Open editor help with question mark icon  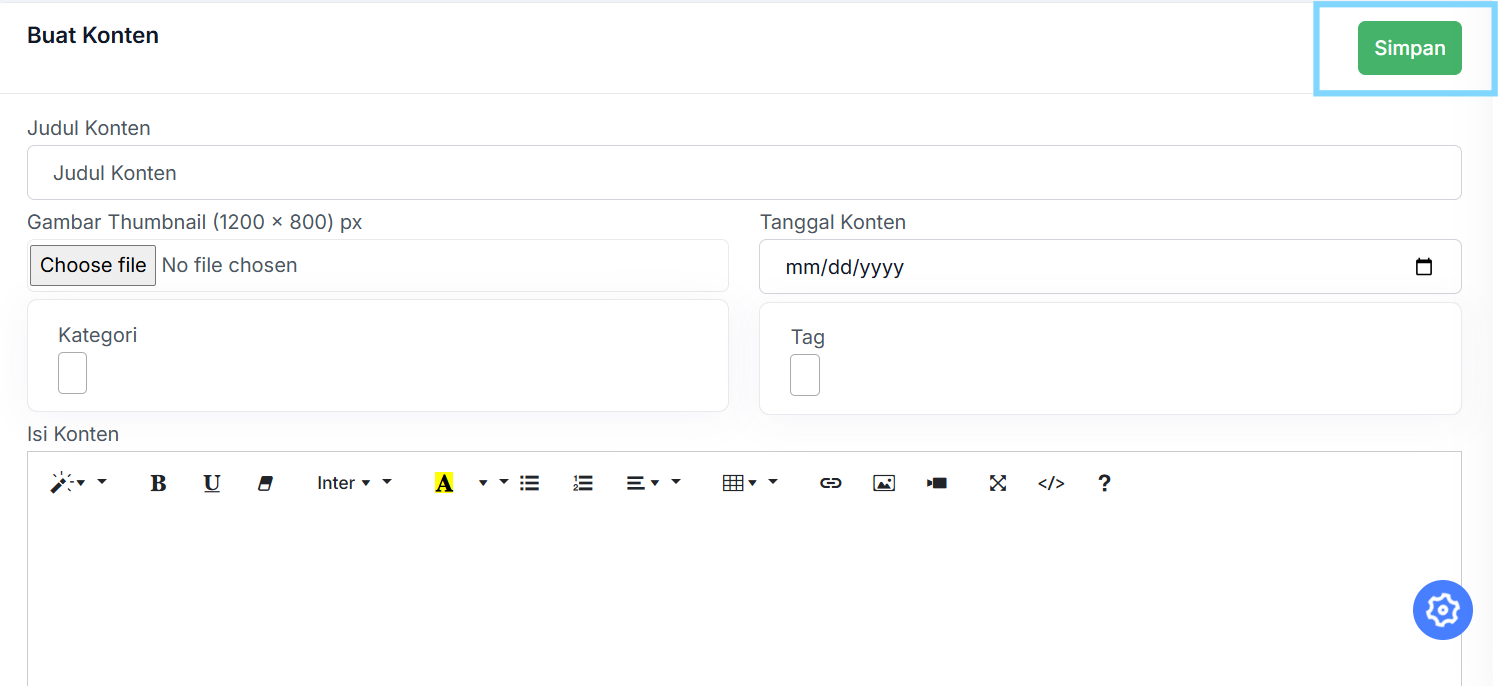tap(1104, 483)
